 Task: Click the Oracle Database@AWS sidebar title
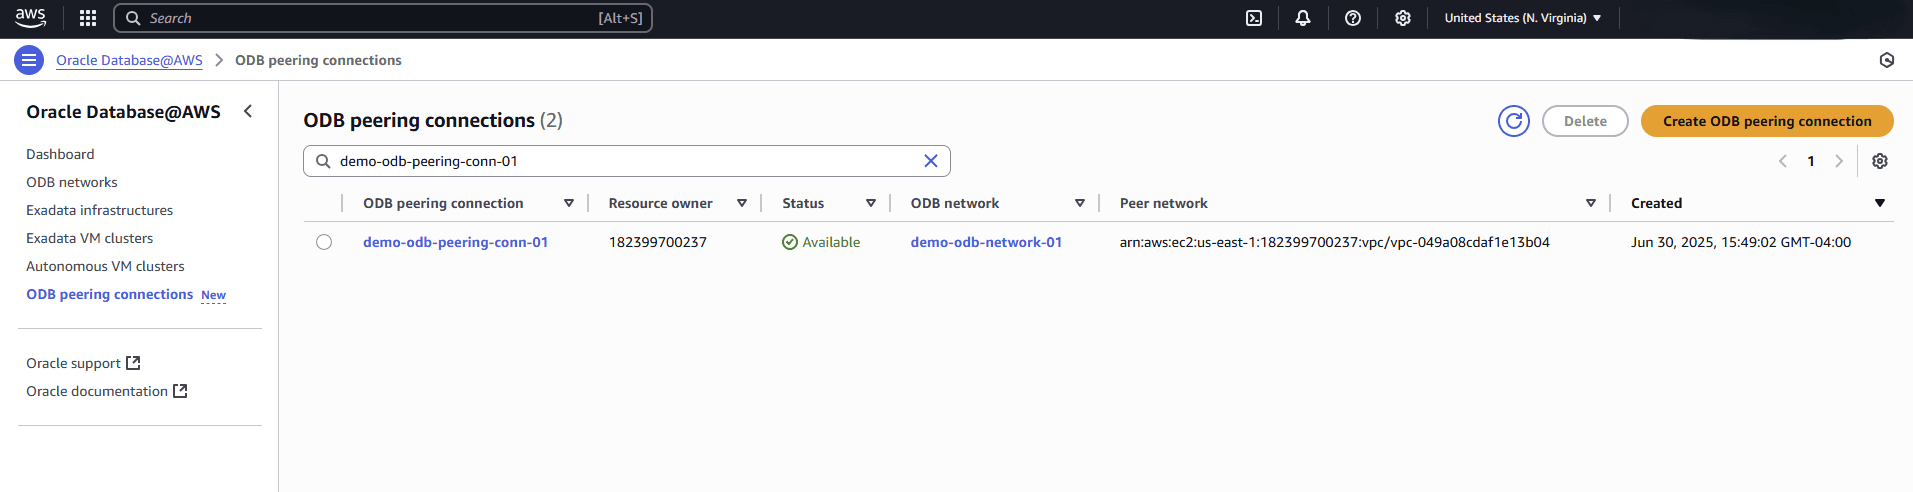click(123, 112)
